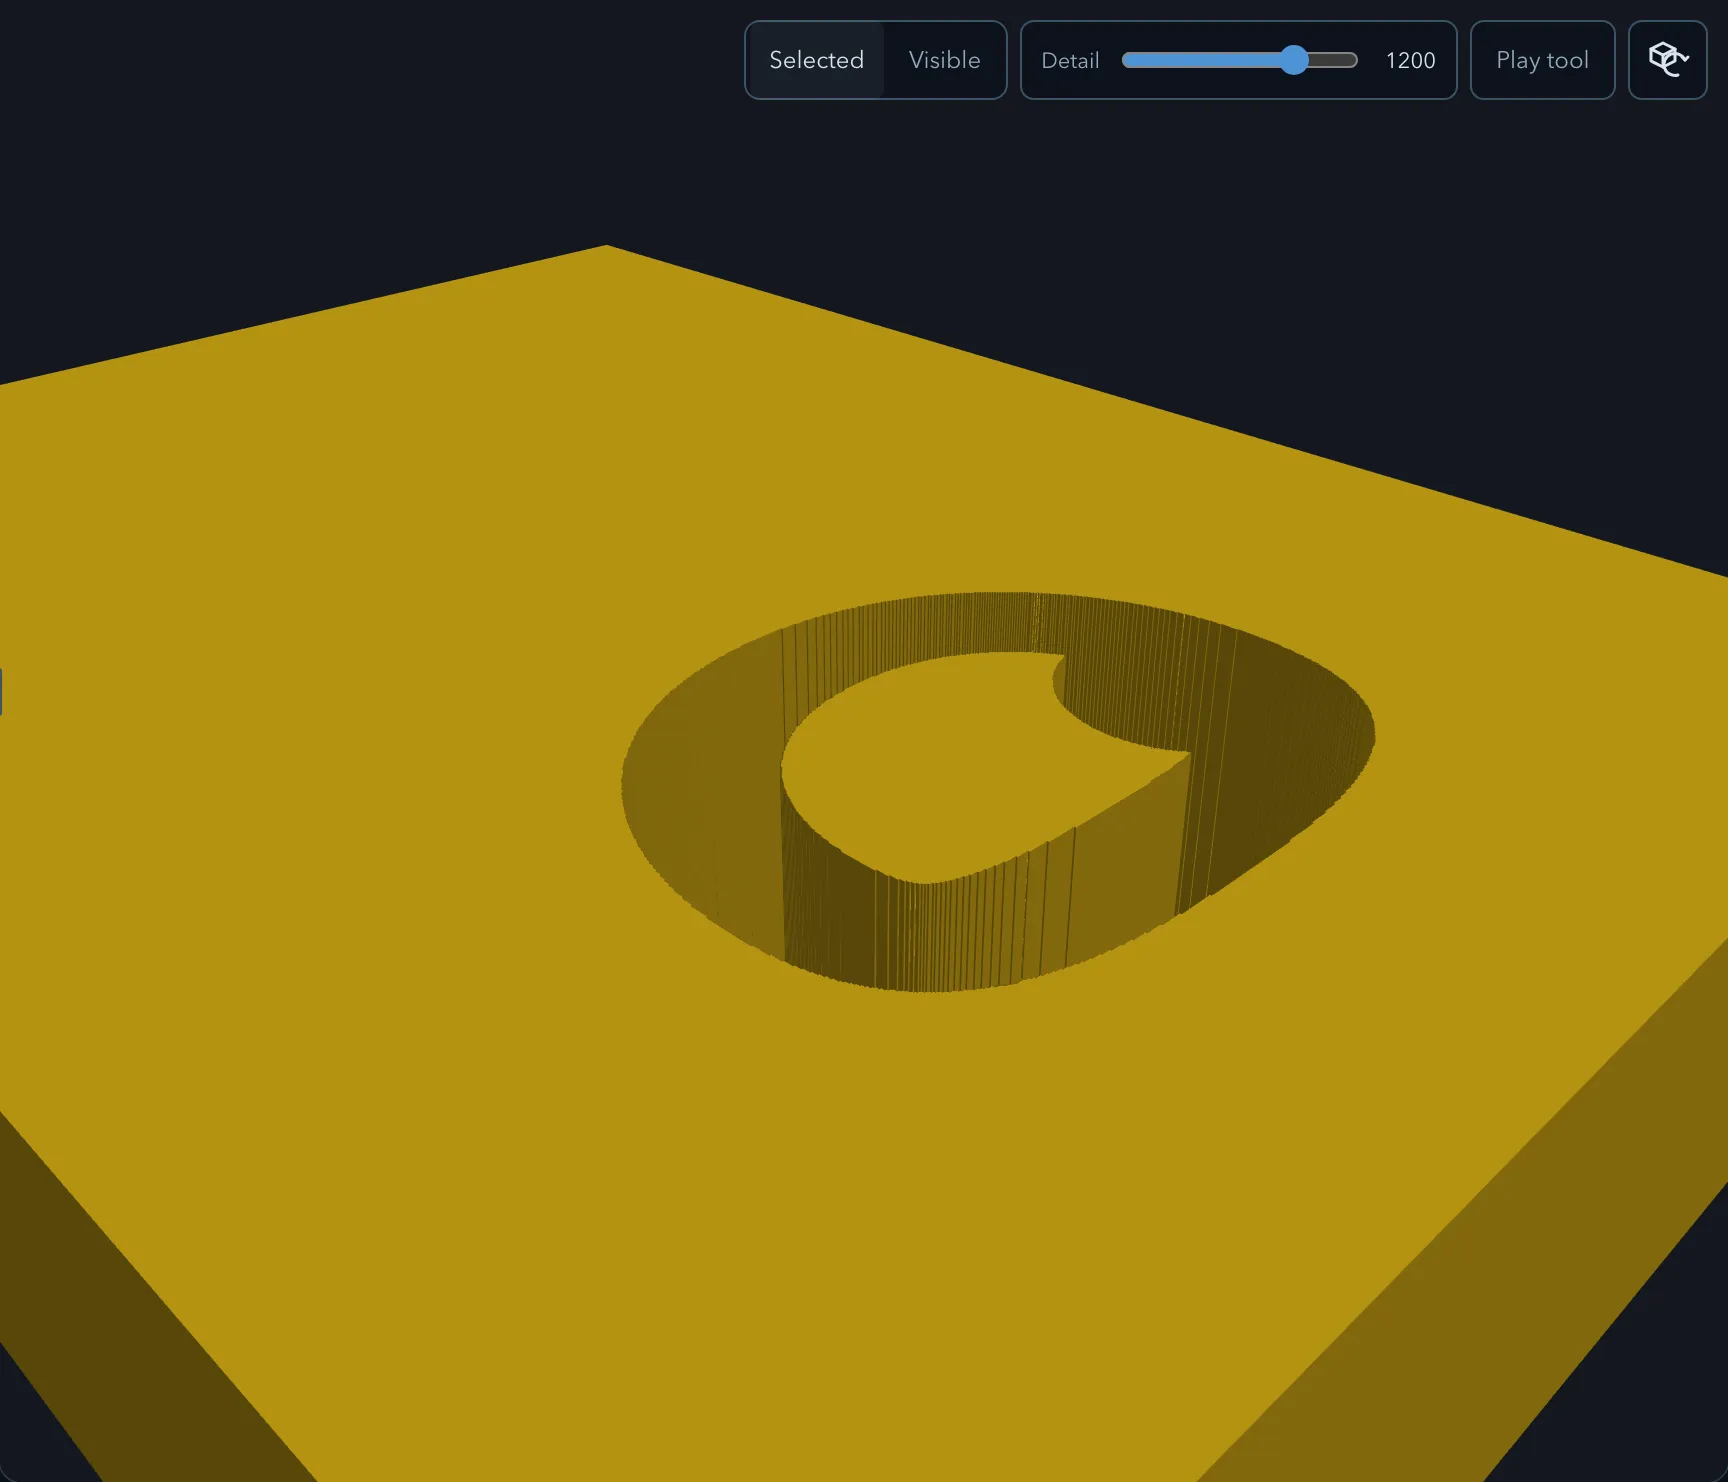Screen dimensions: 1728x1482
Task: Switch to the Visible view mode
Action: 944,60
